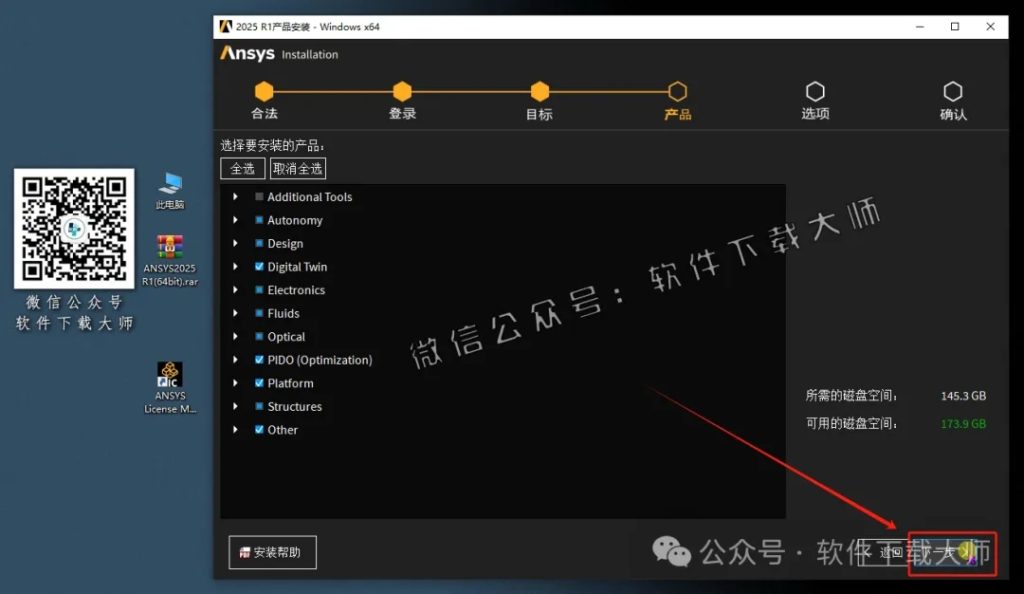Expand the Additional Tools category
Screen dimensions: 1024x594
[235, 196]
